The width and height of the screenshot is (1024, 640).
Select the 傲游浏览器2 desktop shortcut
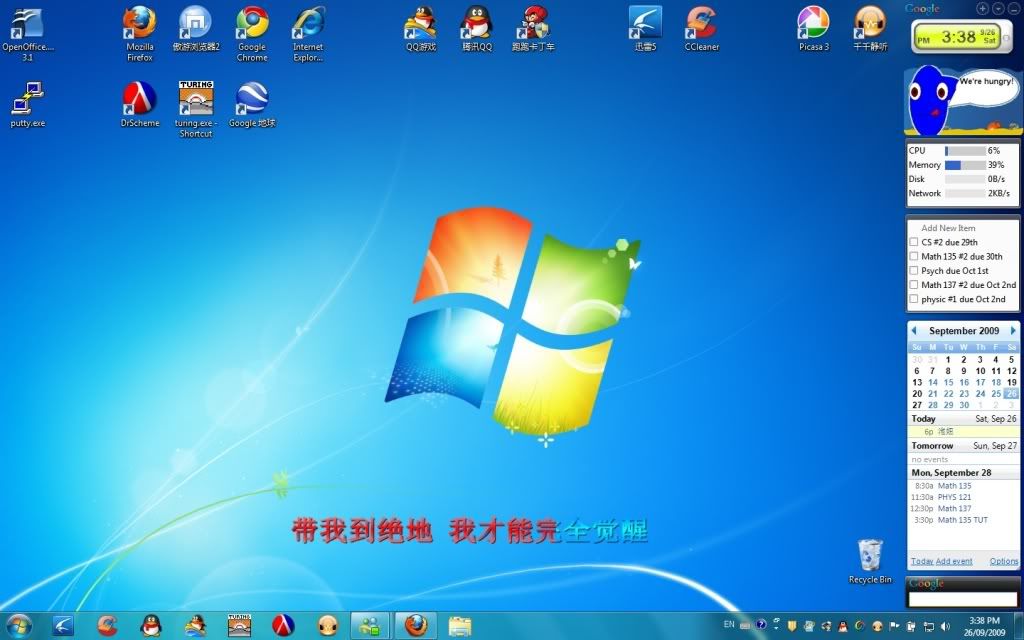click(x=196, y=29)
